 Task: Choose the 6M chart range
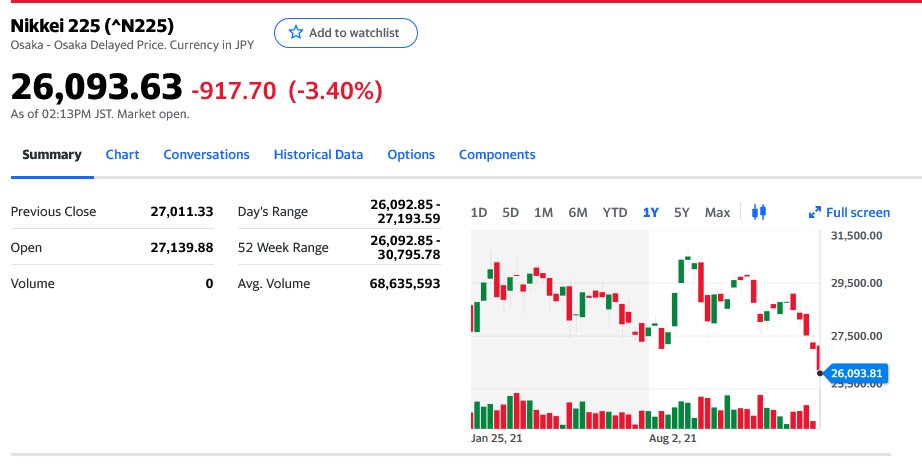click(577, 212)
